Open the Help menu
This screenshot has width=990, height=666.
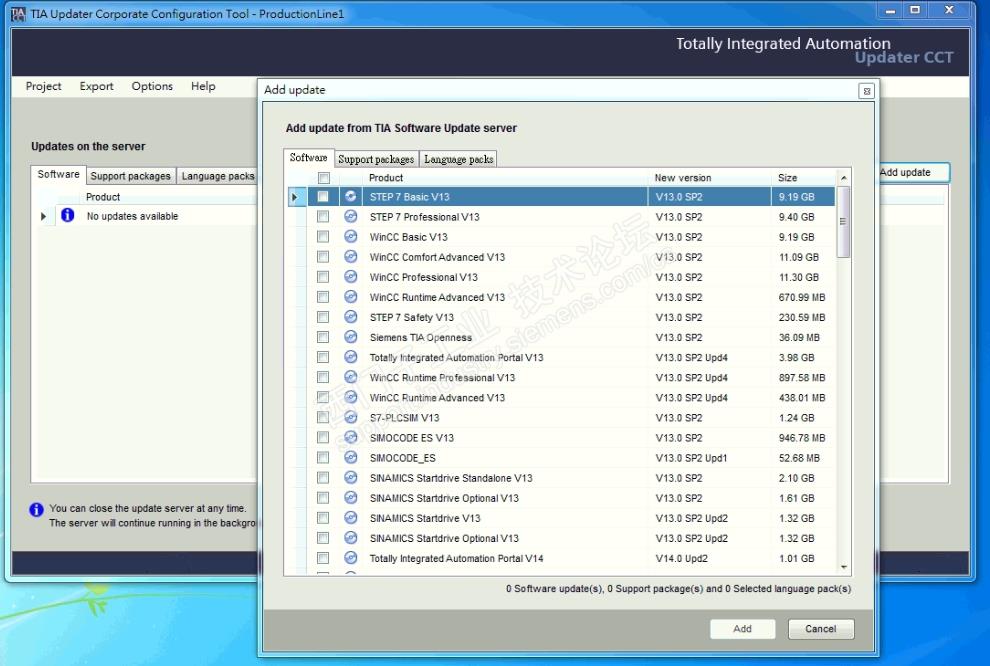point(203,86)
